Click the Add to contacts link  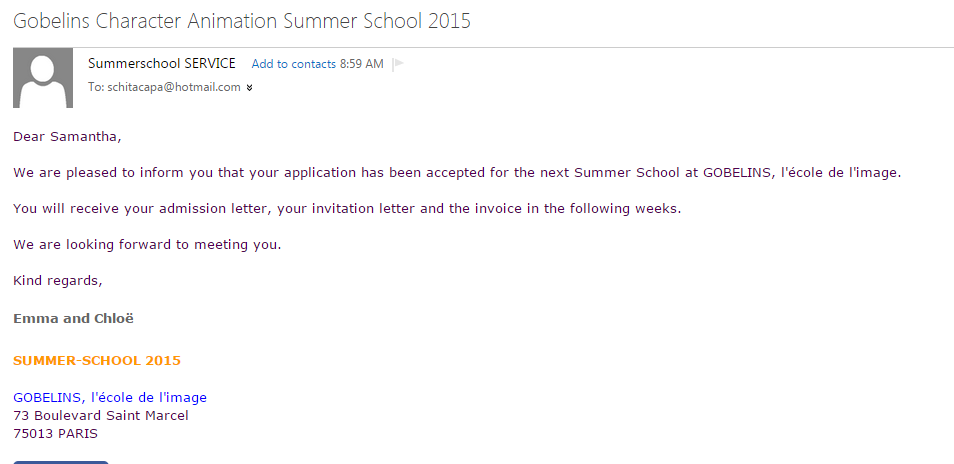point(293,64)
